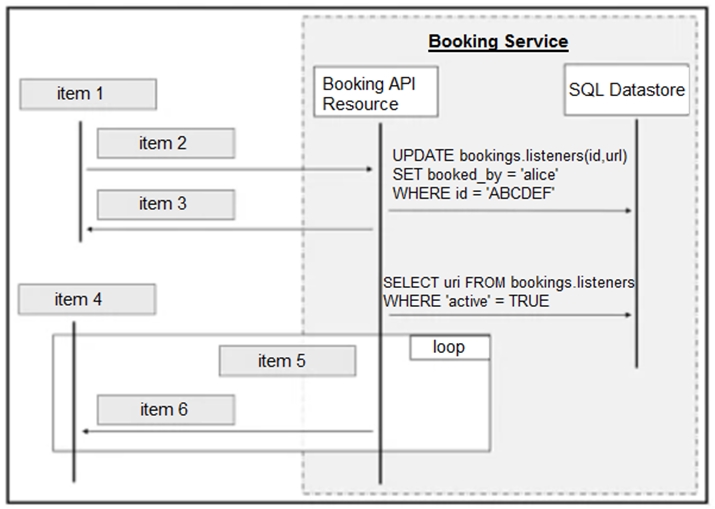The width and height of the screenshot is (715, 509).
Task: Select the arrow under the SELECT query
Action: (510, 315)
